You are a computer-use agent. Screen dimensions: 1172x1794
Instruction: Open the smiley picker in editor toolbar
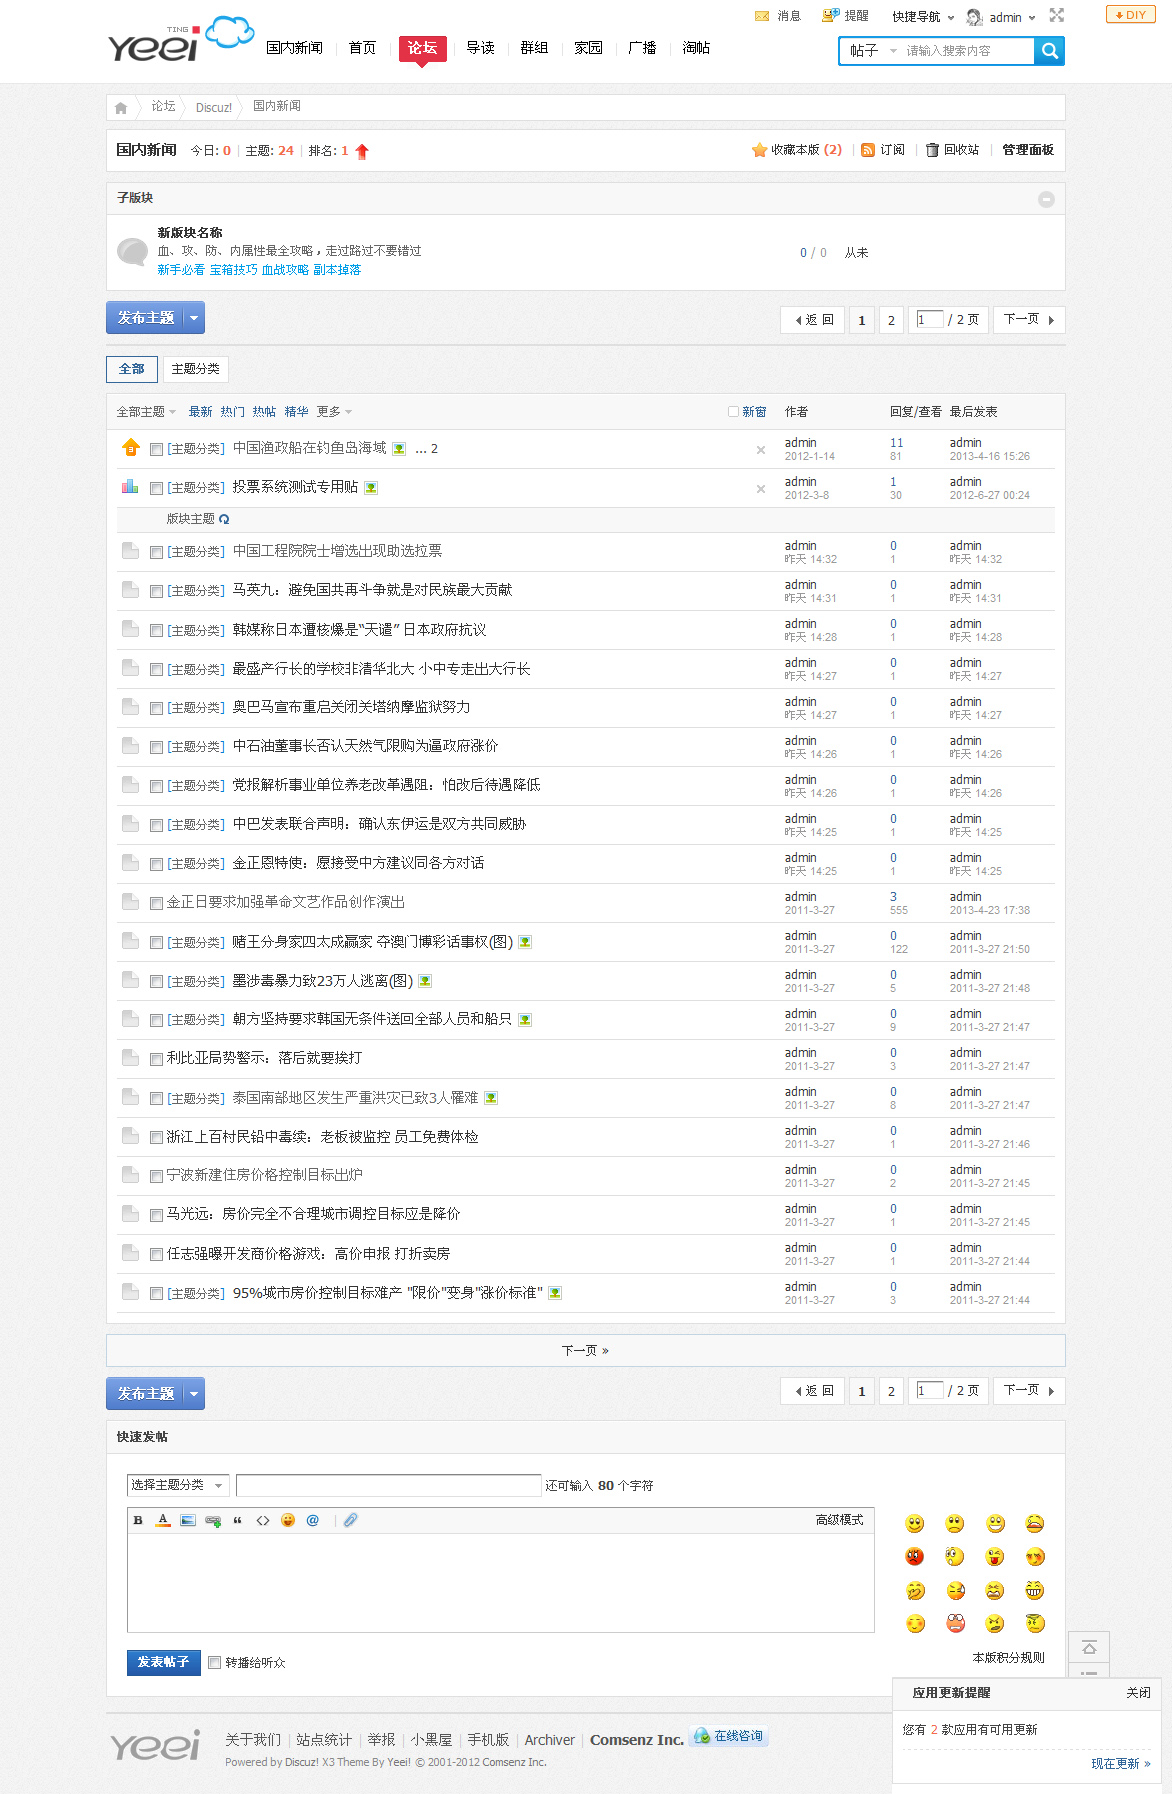click(288, 1520)
